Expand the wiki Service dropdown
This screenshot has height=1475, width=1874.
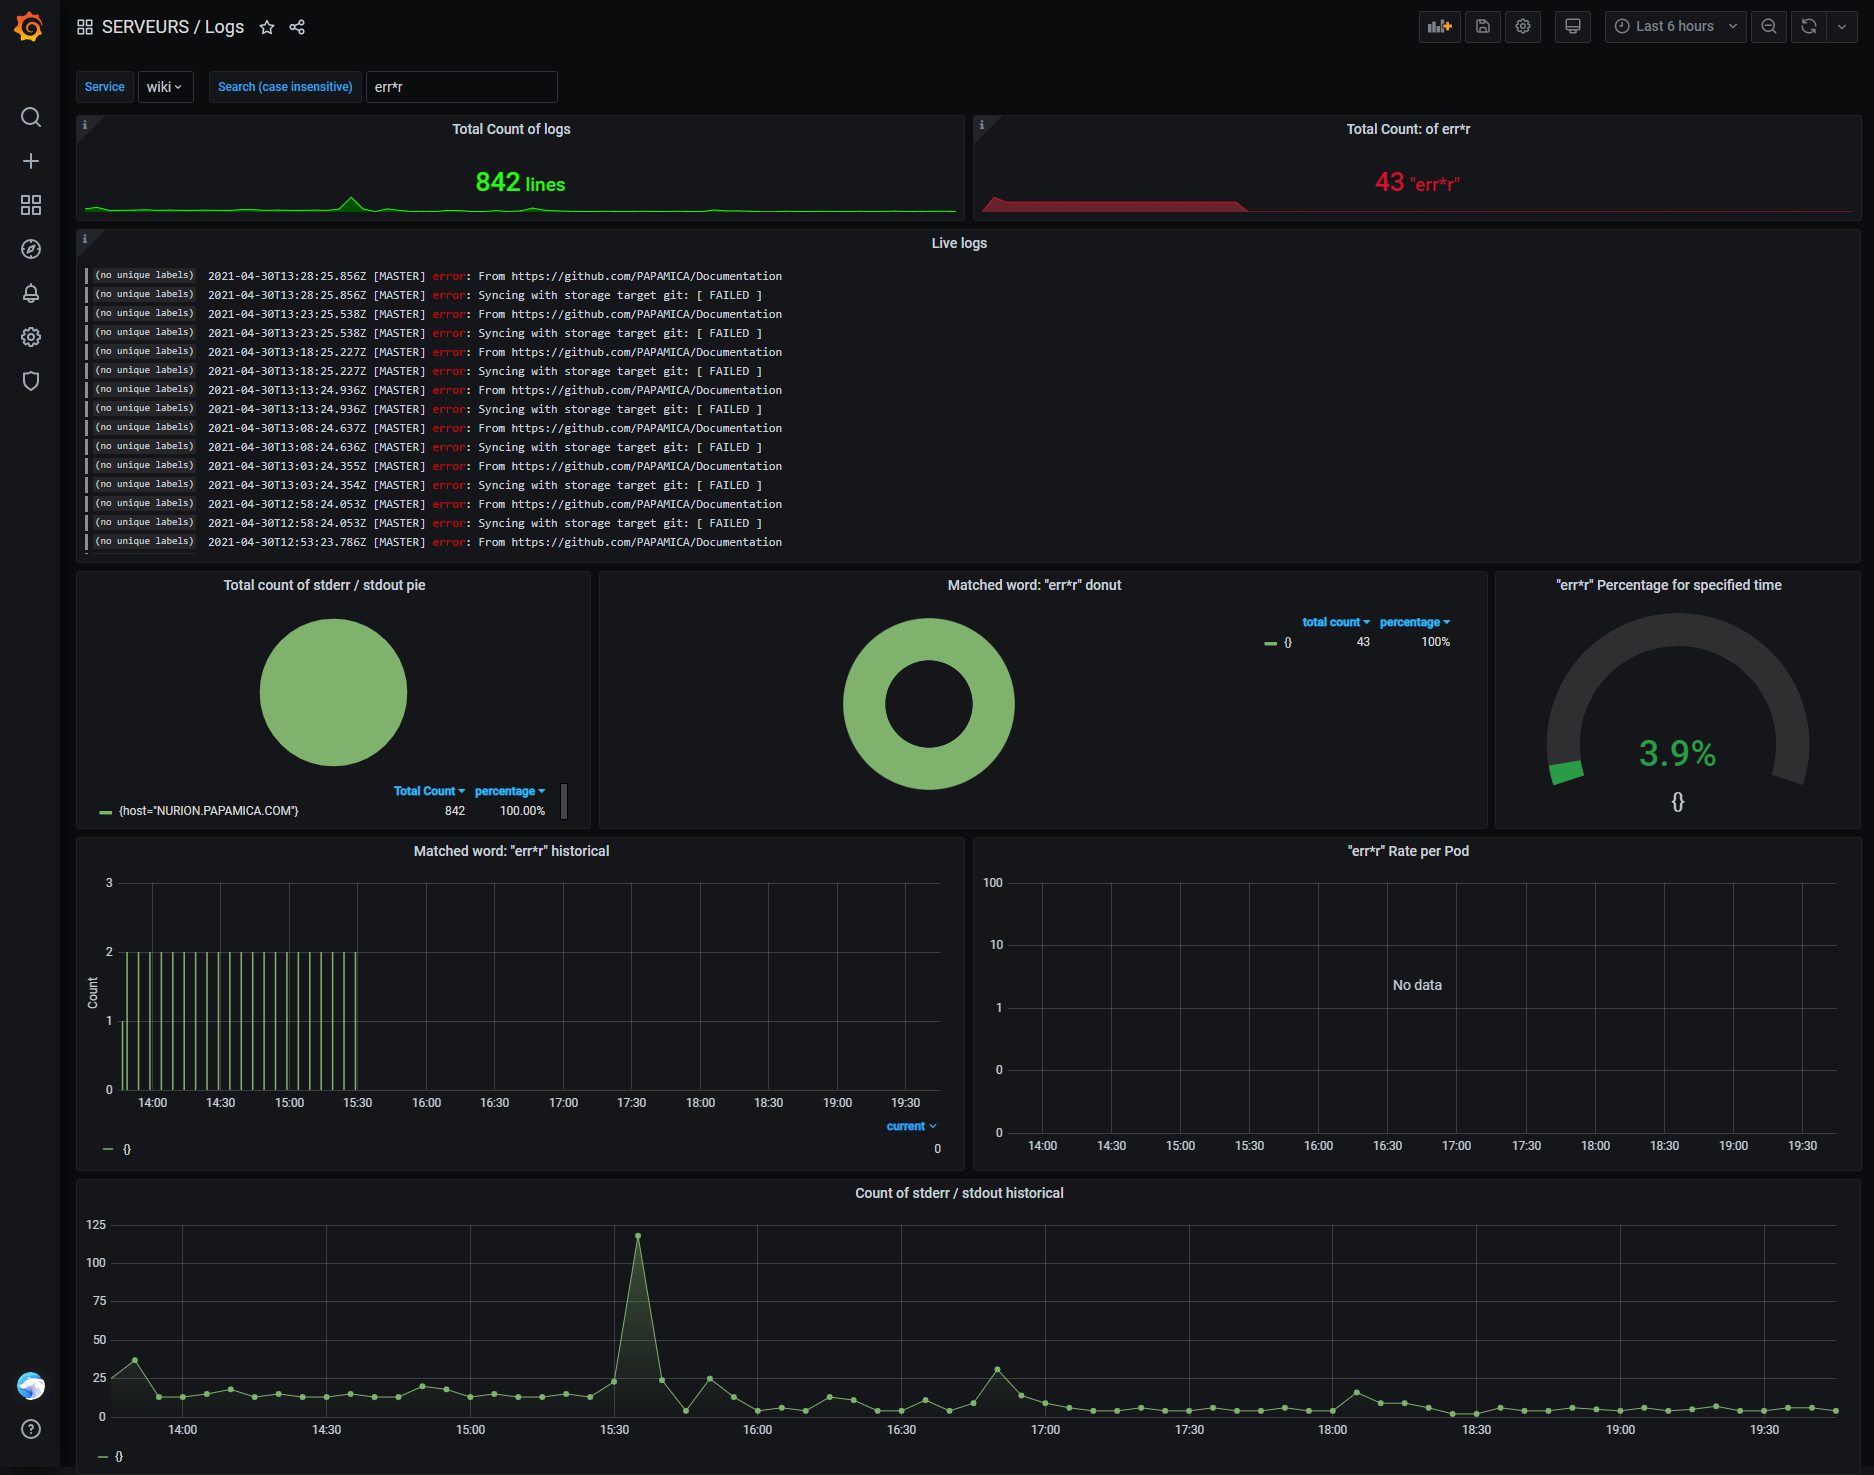(165, 87)
